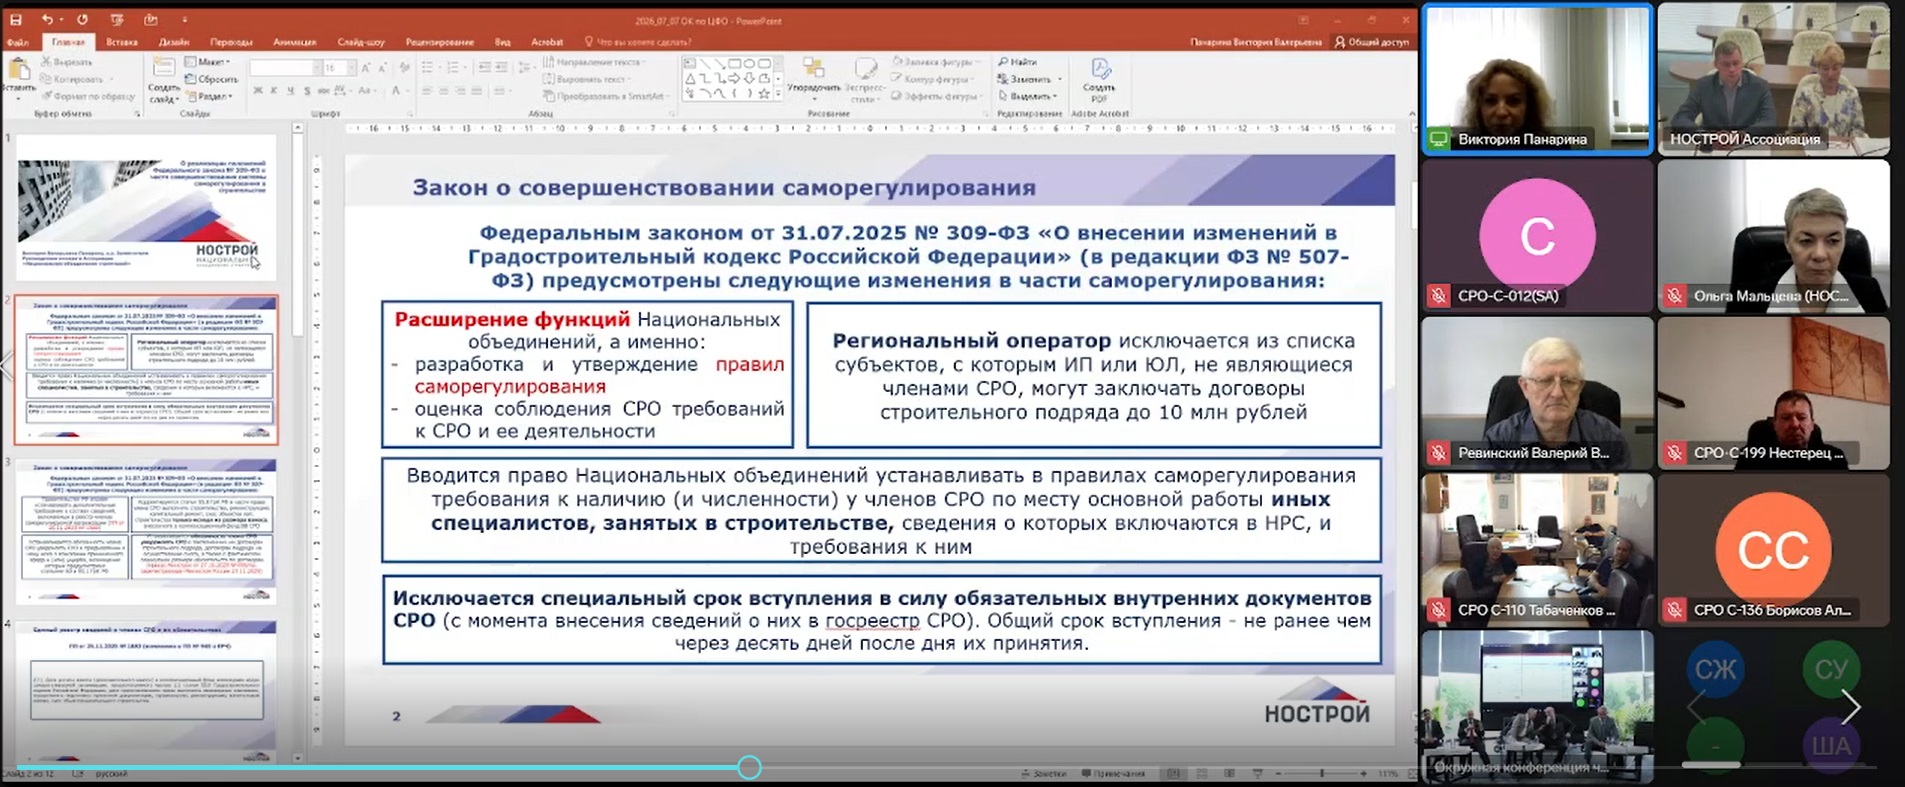
Task: Toggle strikethrough (abc) formatting
Action: (324, 91)
